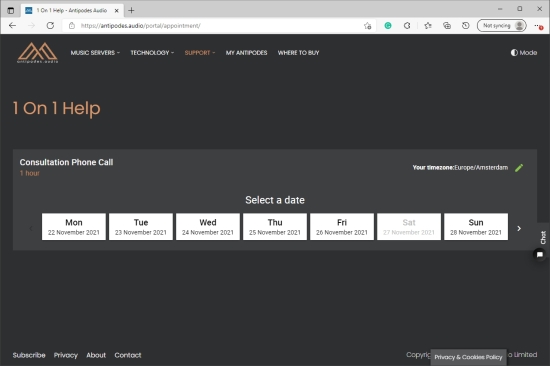Click the green Grammarly extension icon
The image size is (550, 366).
[x=388, y=26]
